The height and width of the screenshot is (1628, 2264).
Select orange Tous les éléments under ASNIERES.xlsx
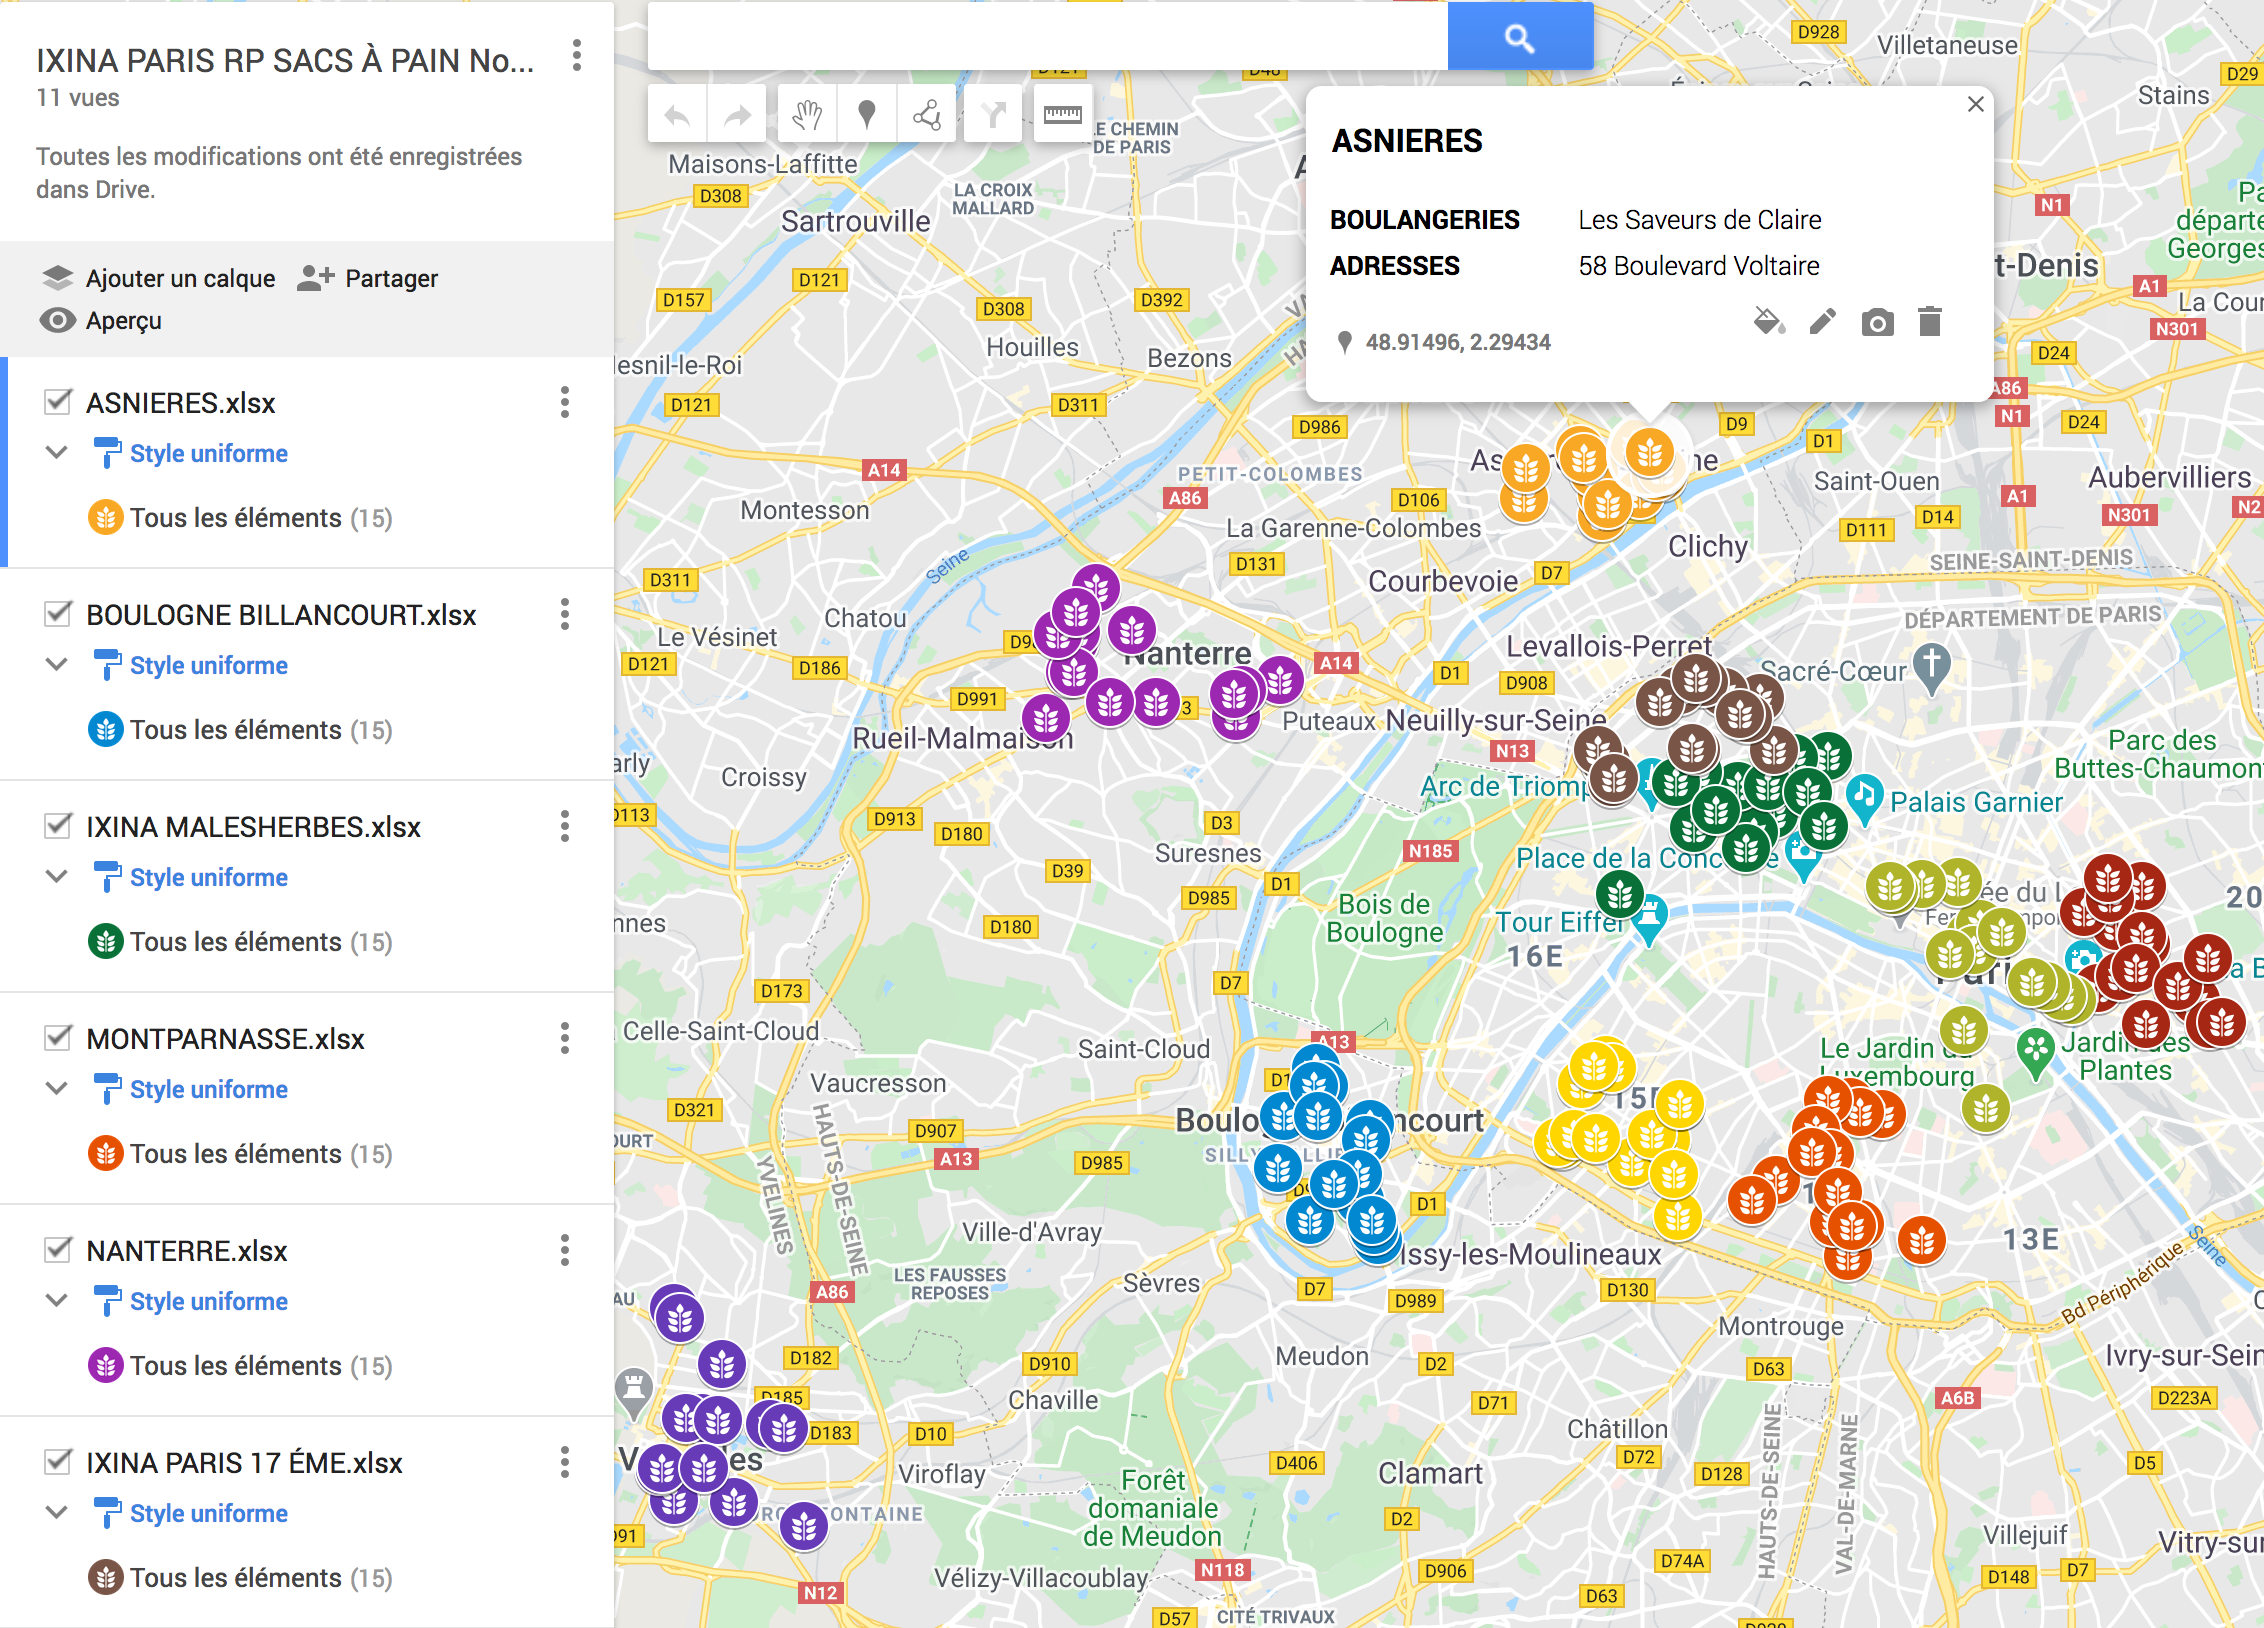coord(240,518)
